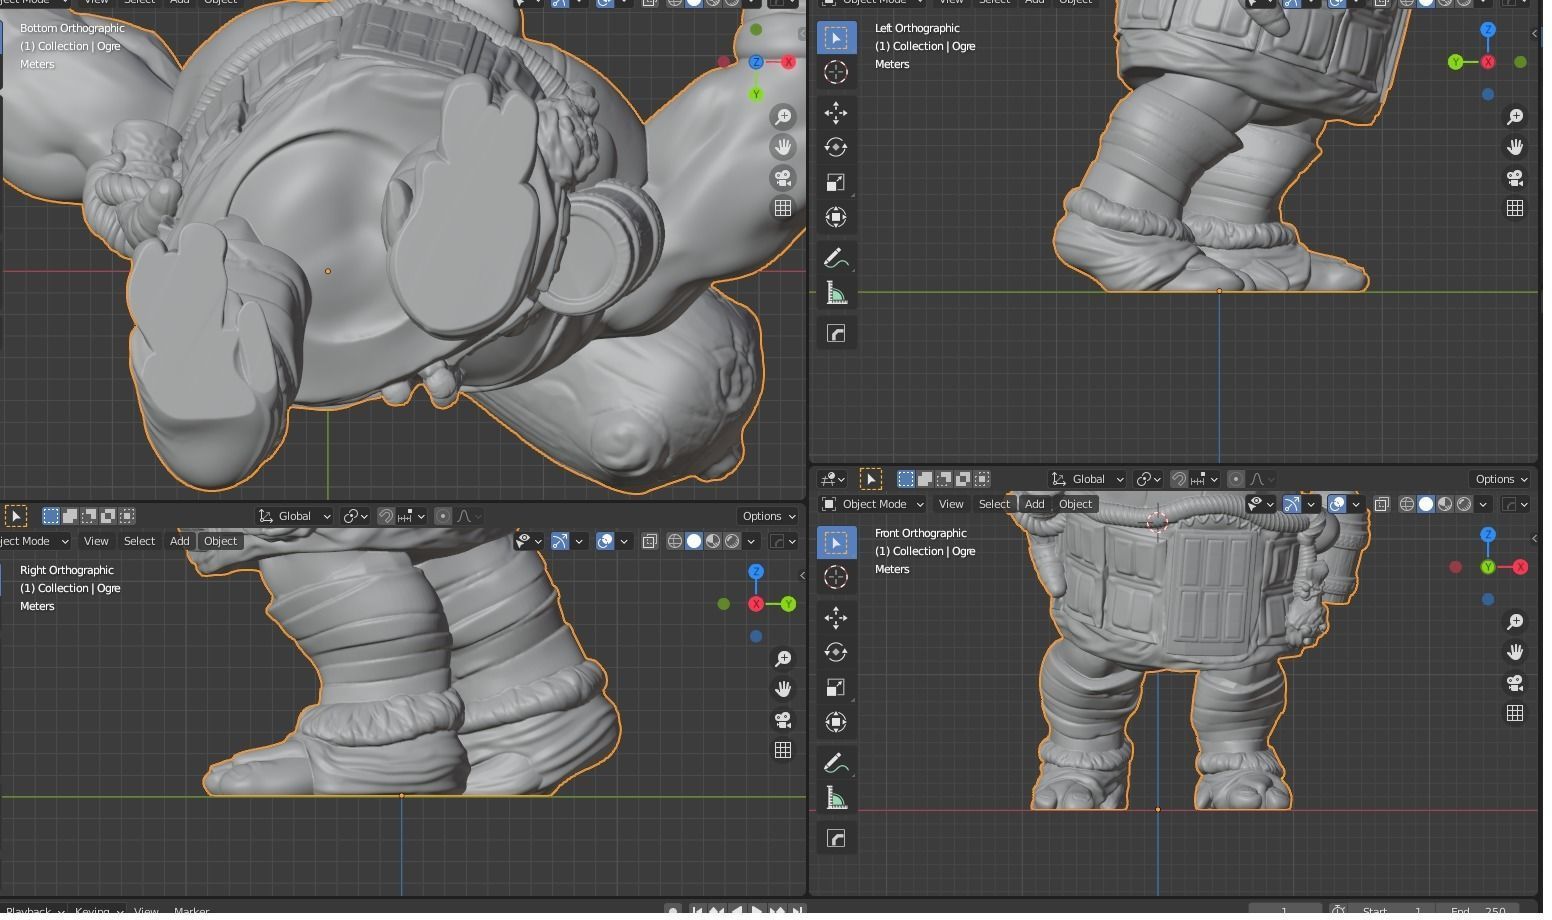Click pan hand icon in Bottom Orthographic viewport
Image resolution: width=1552 pixels, height=920 pixels.
(783, 148)
